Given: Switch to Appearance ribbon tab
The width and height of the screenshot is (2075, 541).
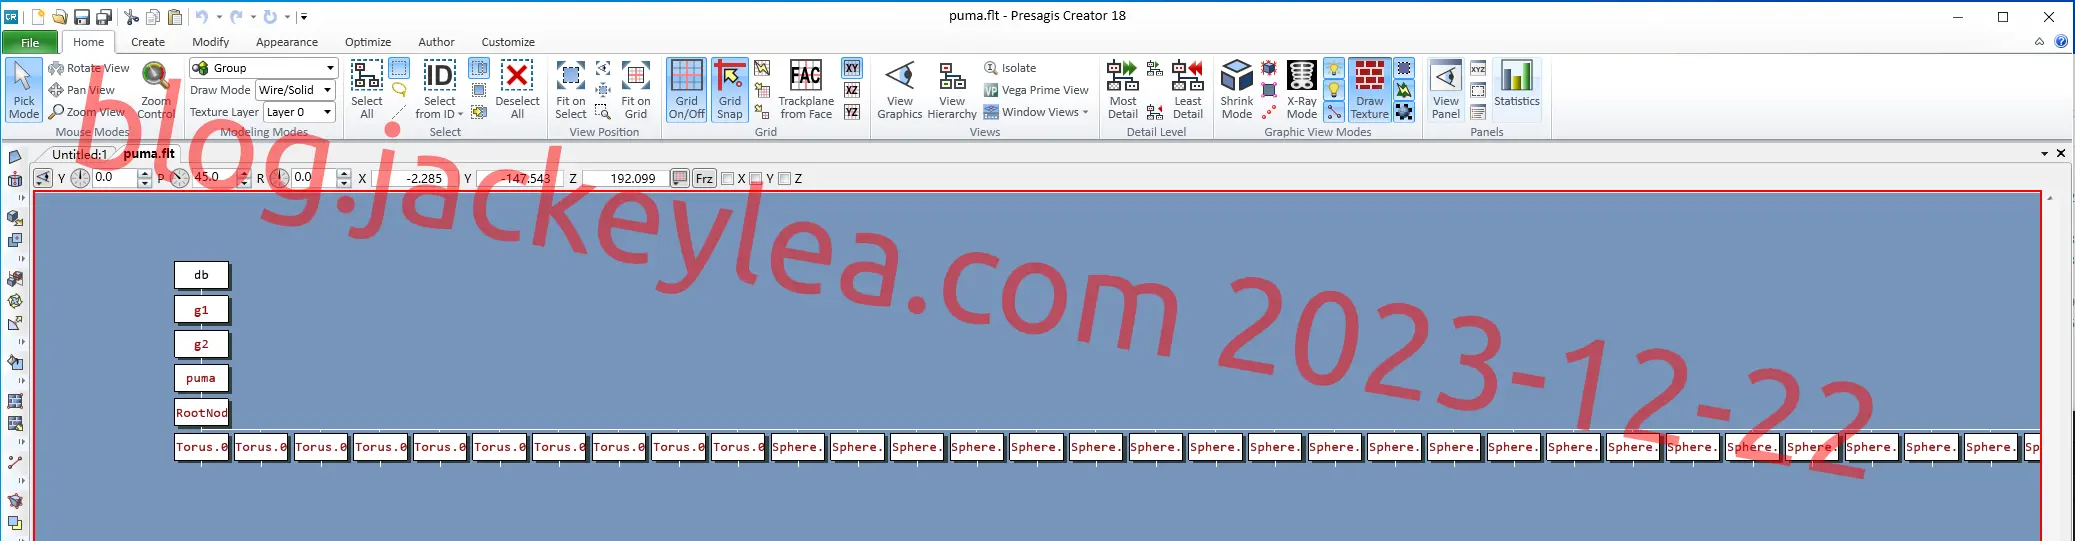Looking at the screenshot, I should pyautogui.click(x=287, y=42).
